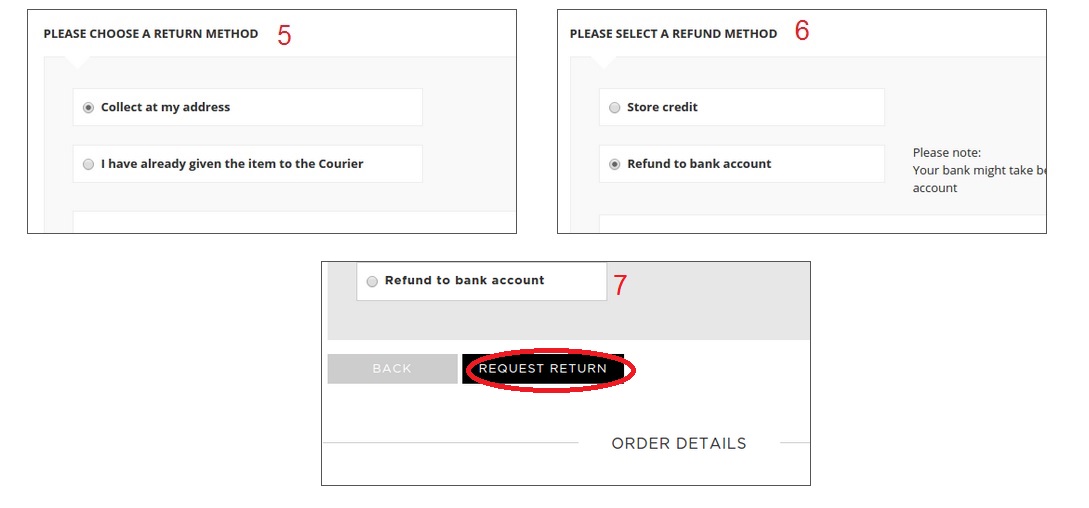The height and width of the screenshot is (508, 1089).
Task: Click the "Please select a refund method" heading
Action: pos(673,34)
